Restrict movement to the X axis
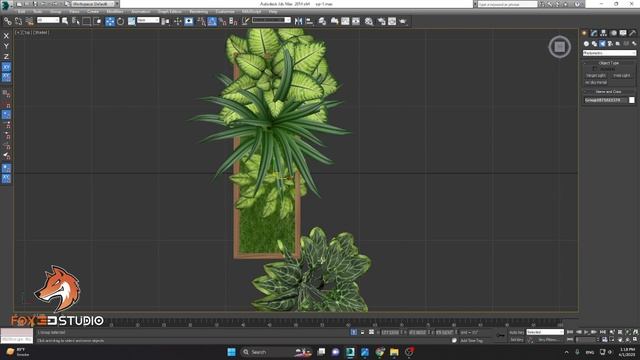 pyautogui.click(x=6, y=36)
